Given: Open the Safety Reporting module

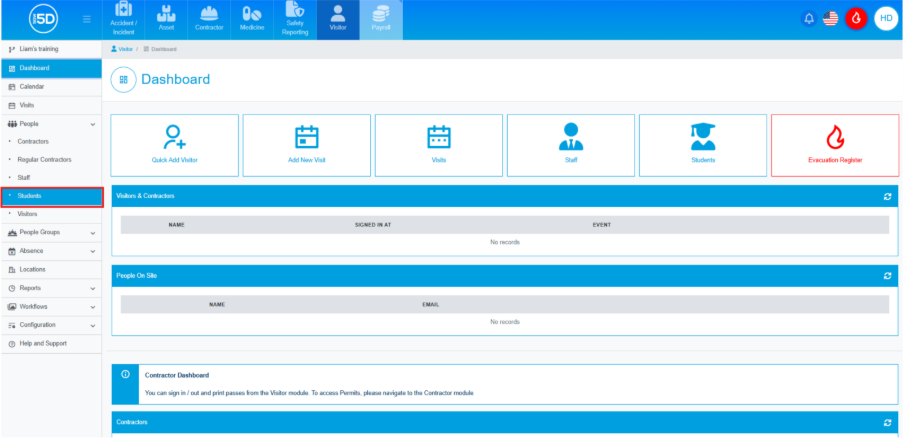Looking at the screenshot, I should (295, 20).
